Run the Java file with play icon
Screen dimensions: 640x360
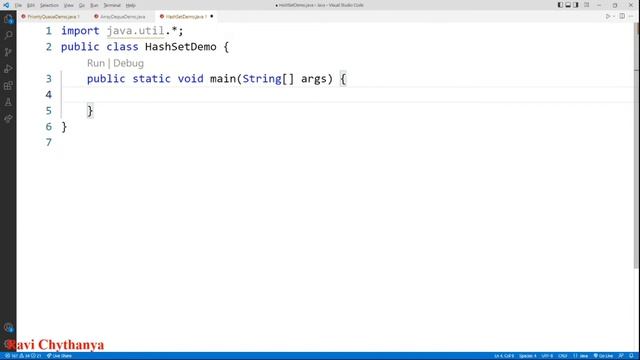(x=608, y=16)
